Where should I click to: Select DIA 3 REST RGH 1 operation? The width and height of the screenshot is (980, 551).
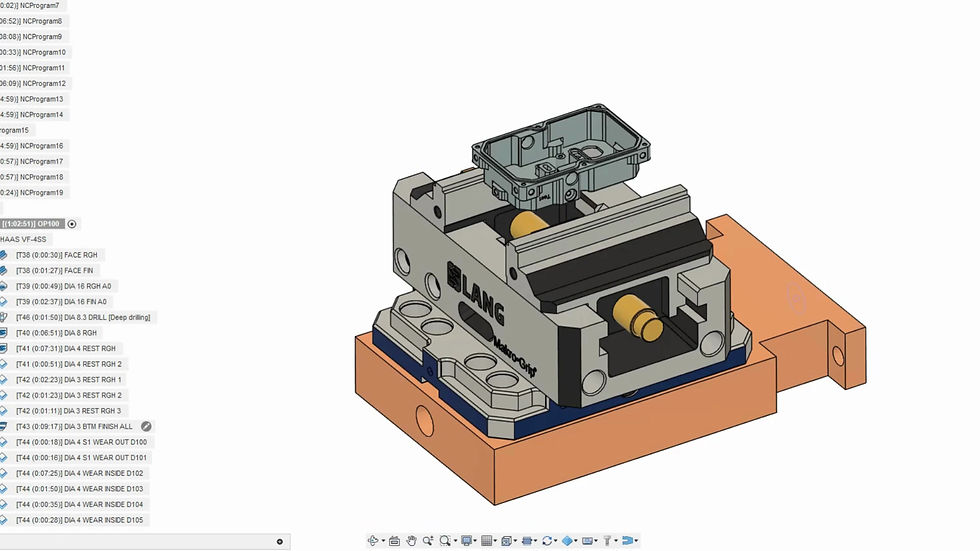coord(69,380)
